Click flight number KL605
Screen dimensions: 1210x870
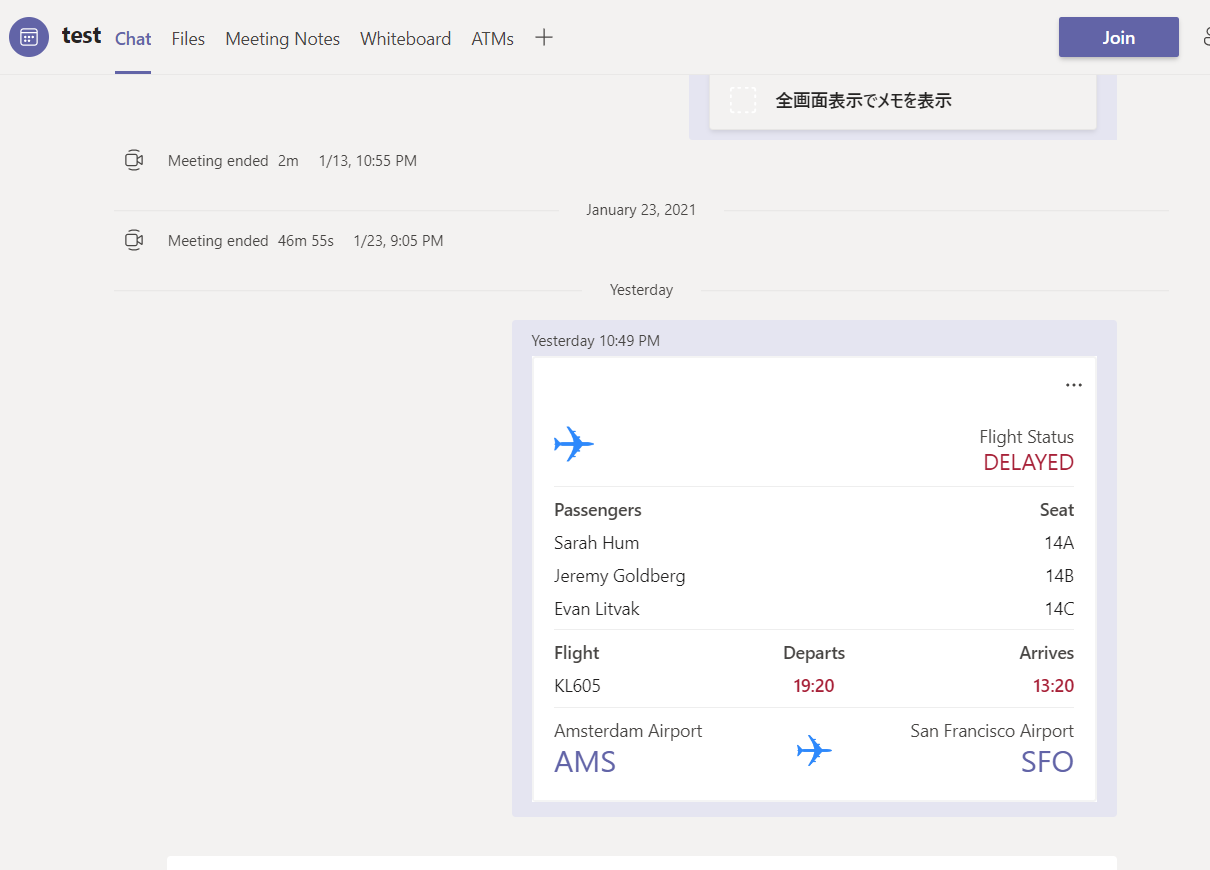(x=577, y=686)
